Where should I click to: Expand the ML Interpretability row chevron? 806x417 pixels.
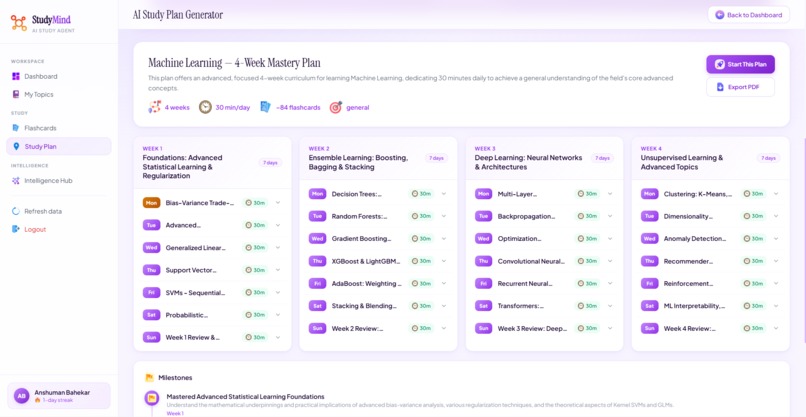point(776,305)
